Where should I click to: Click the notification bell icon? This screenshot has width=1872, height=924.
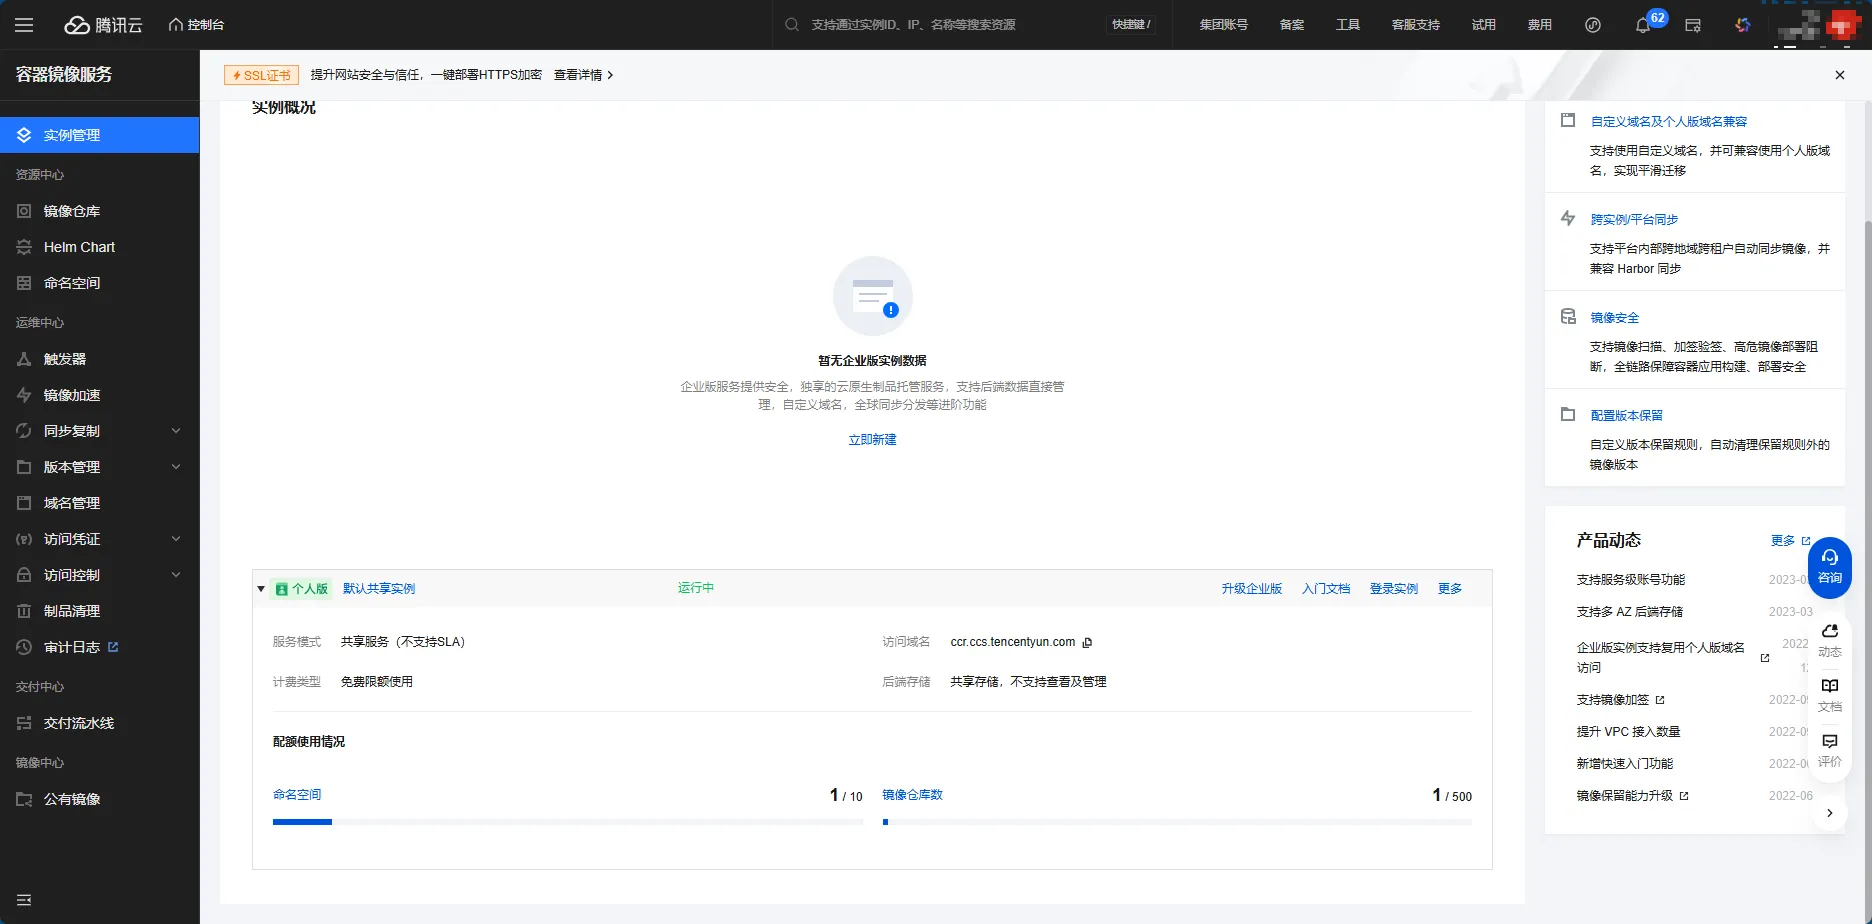pos(1642,25)
